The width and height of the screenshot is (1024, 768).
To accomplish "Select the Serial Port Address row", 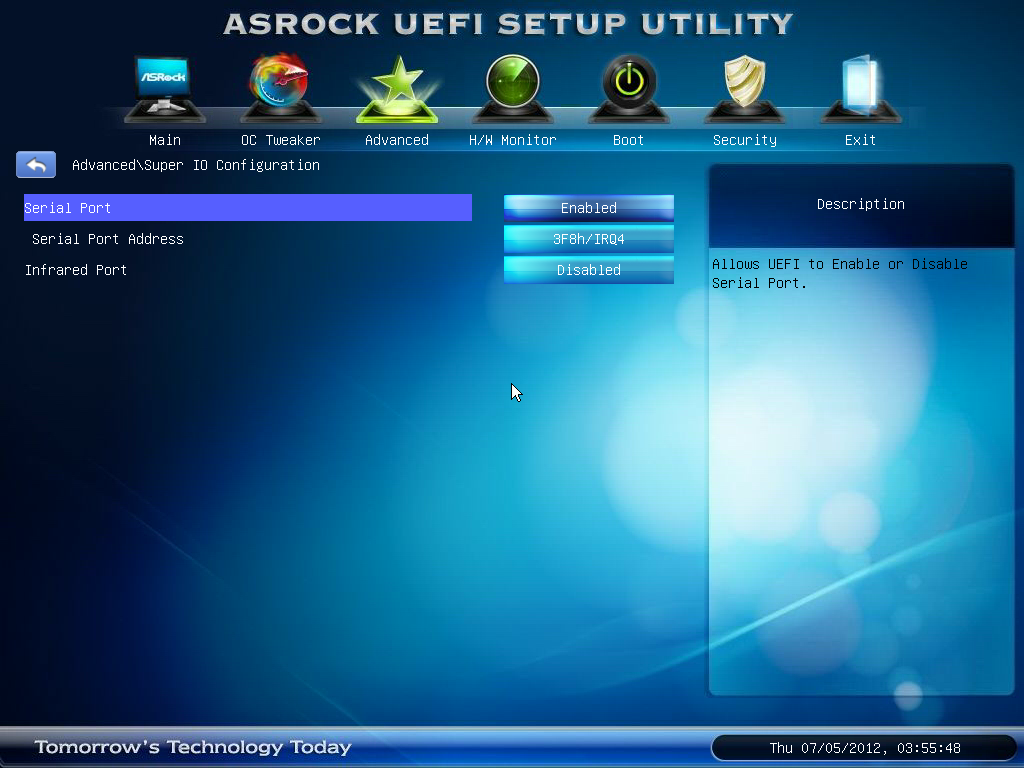I will tap(108, 239).
